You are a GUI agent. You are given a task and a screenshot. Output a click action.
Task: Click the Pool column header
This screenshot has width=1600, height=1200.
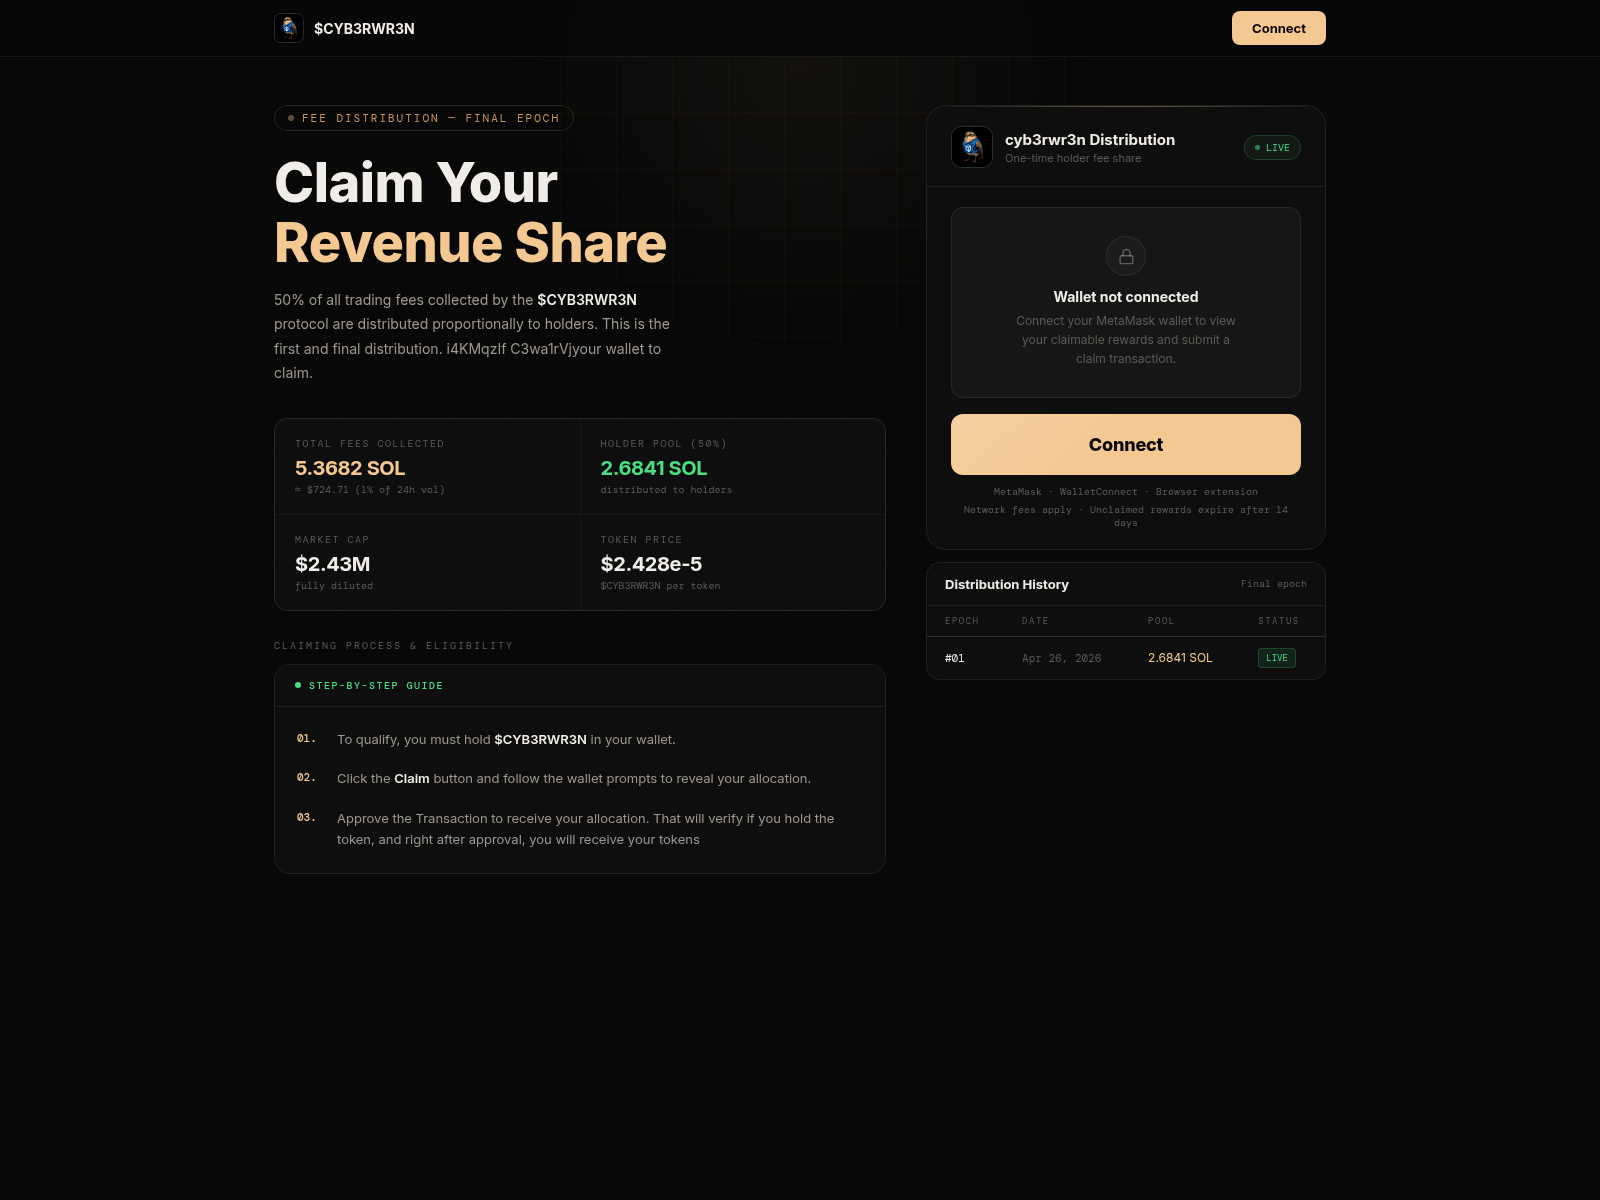coord(1161,621)
